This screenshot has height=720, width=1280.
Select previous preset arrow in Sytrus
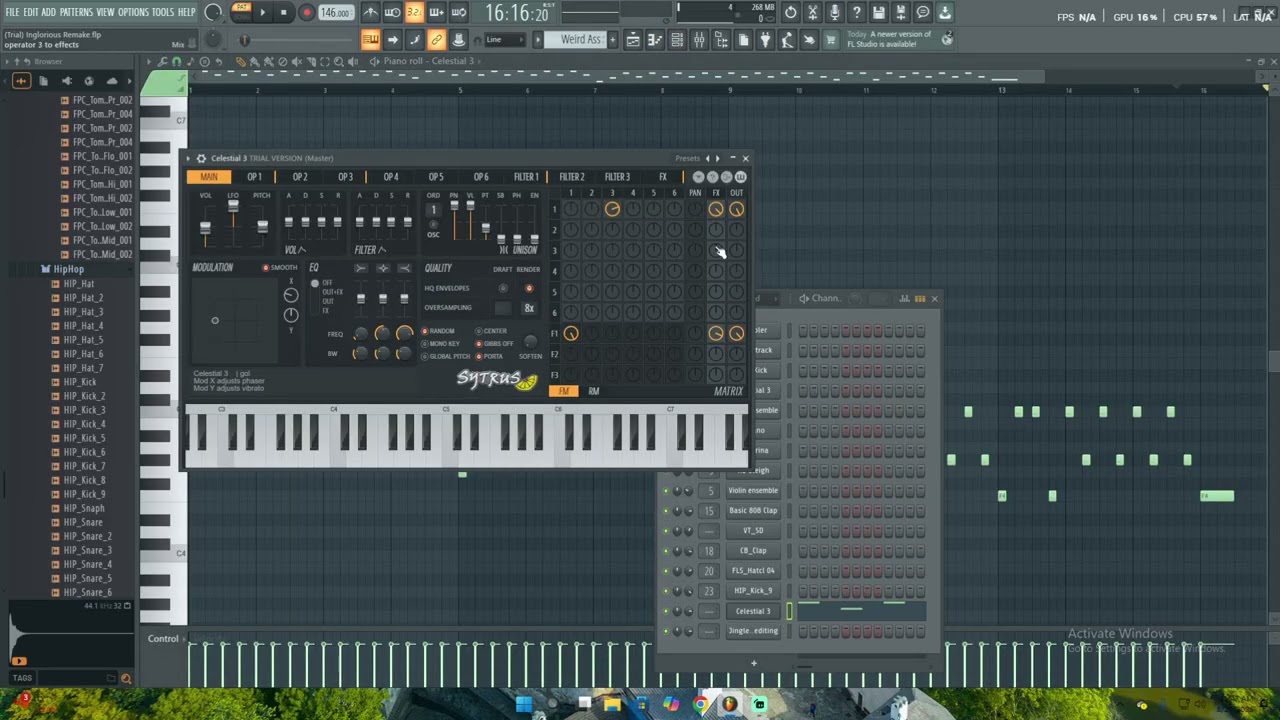click(x=708, y=158)
